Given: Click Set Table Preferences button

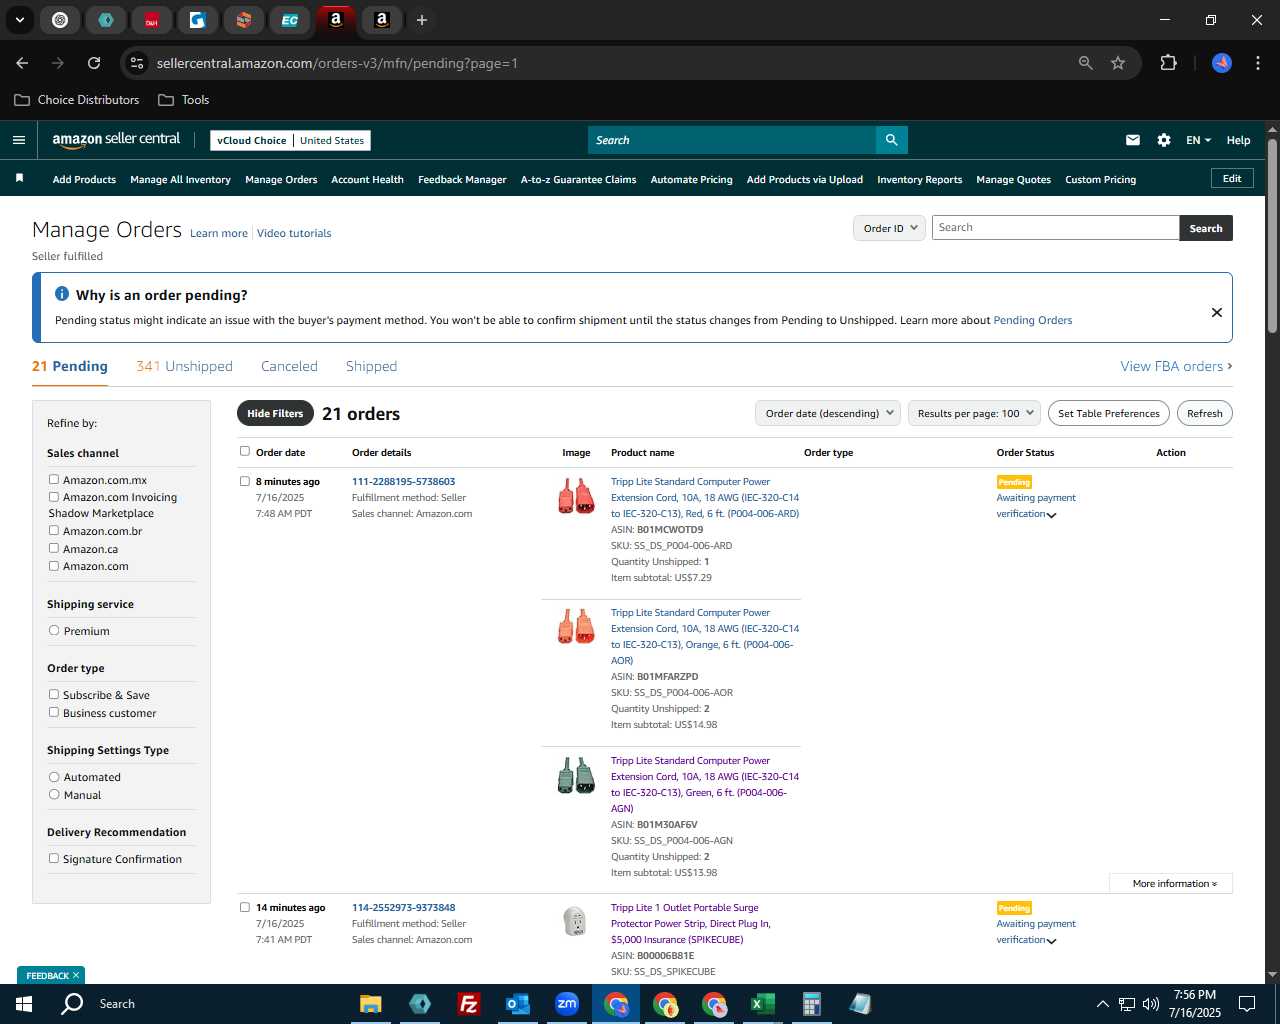Looking at the screenshot, I should 1109,413.
